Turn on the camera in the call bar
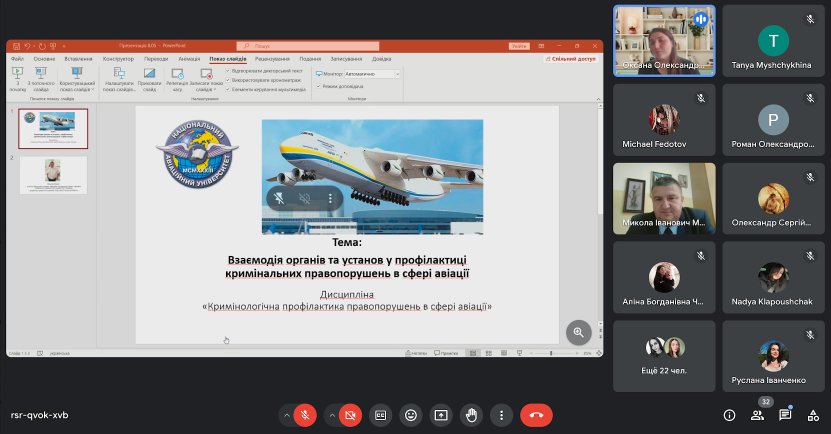The width and height of the screenshot is (831, 434). (x=350, y=414)
